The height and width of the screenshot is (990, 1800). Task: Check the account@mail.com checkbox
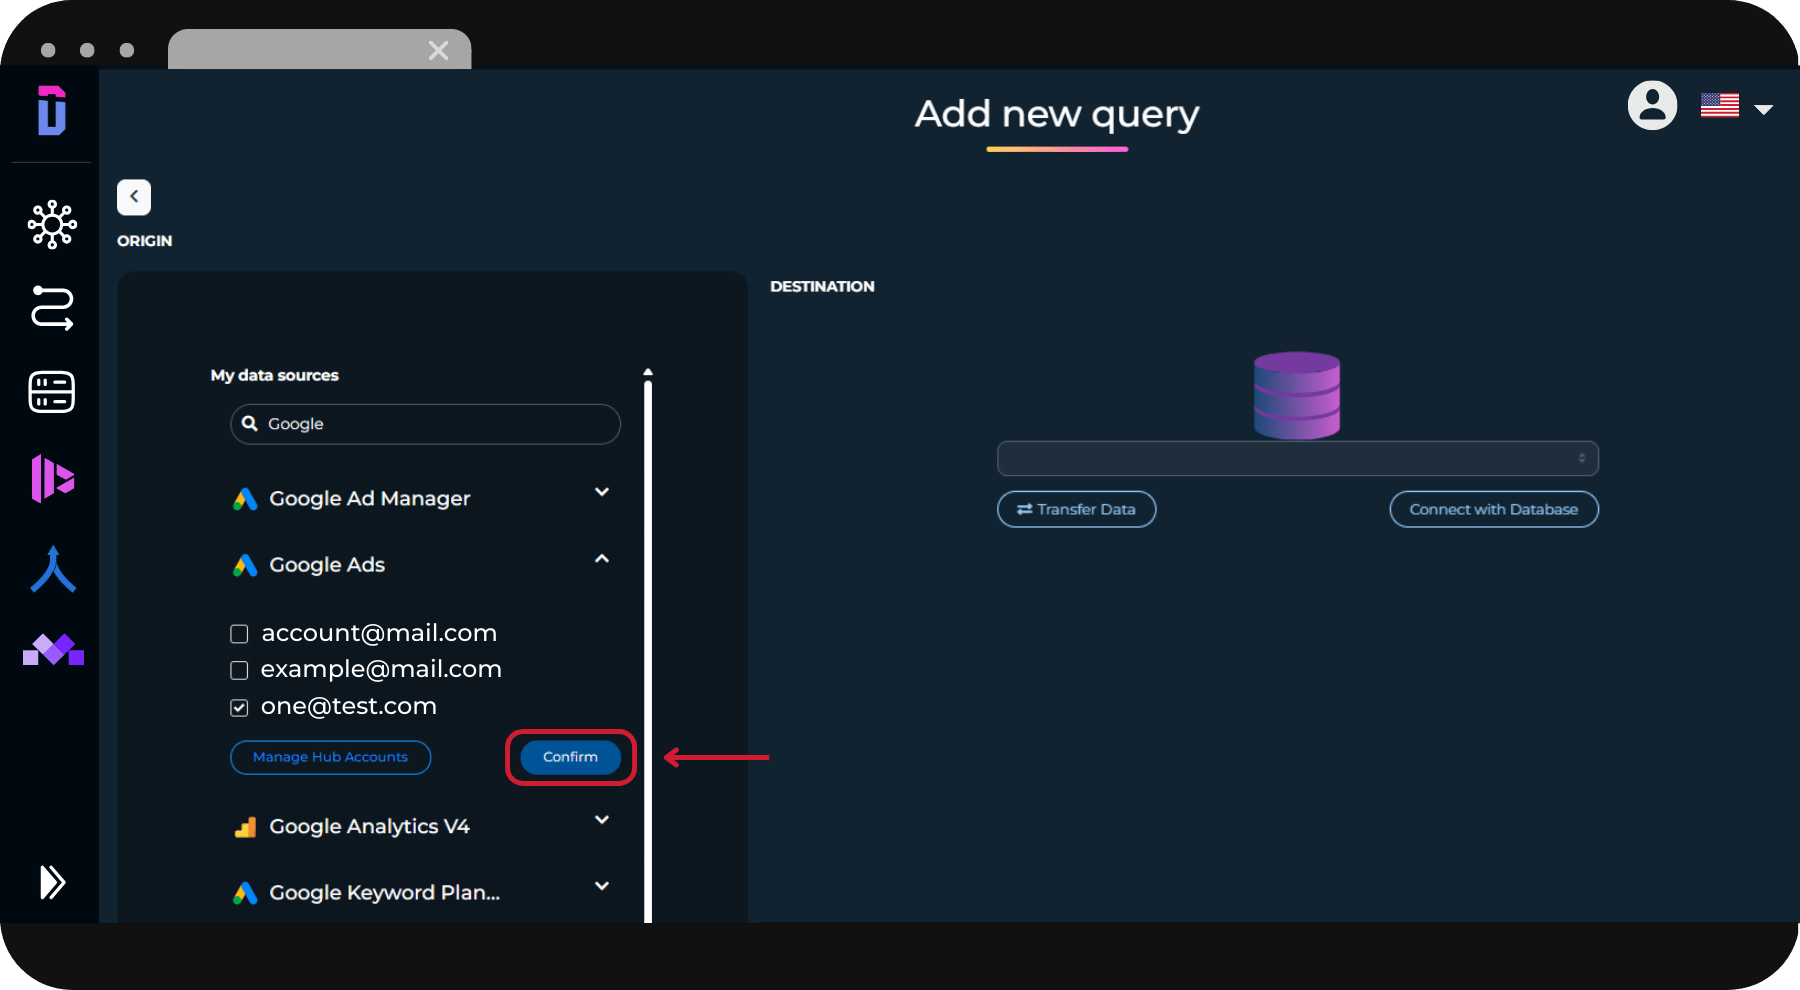(239, 634)
